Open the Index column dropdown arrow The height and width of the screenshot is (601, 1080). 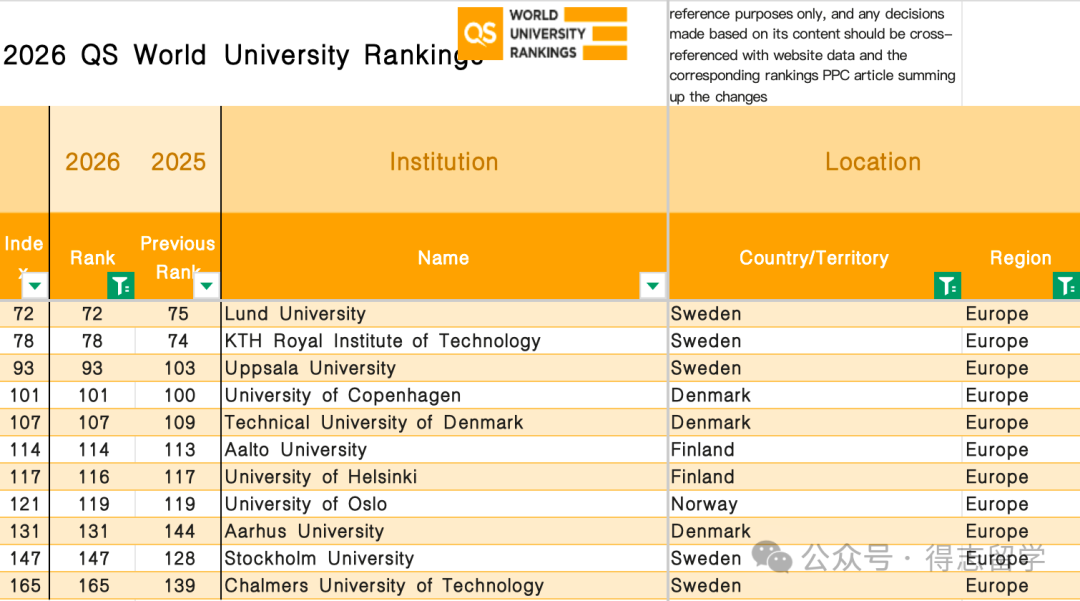click(x=35, y=286)
